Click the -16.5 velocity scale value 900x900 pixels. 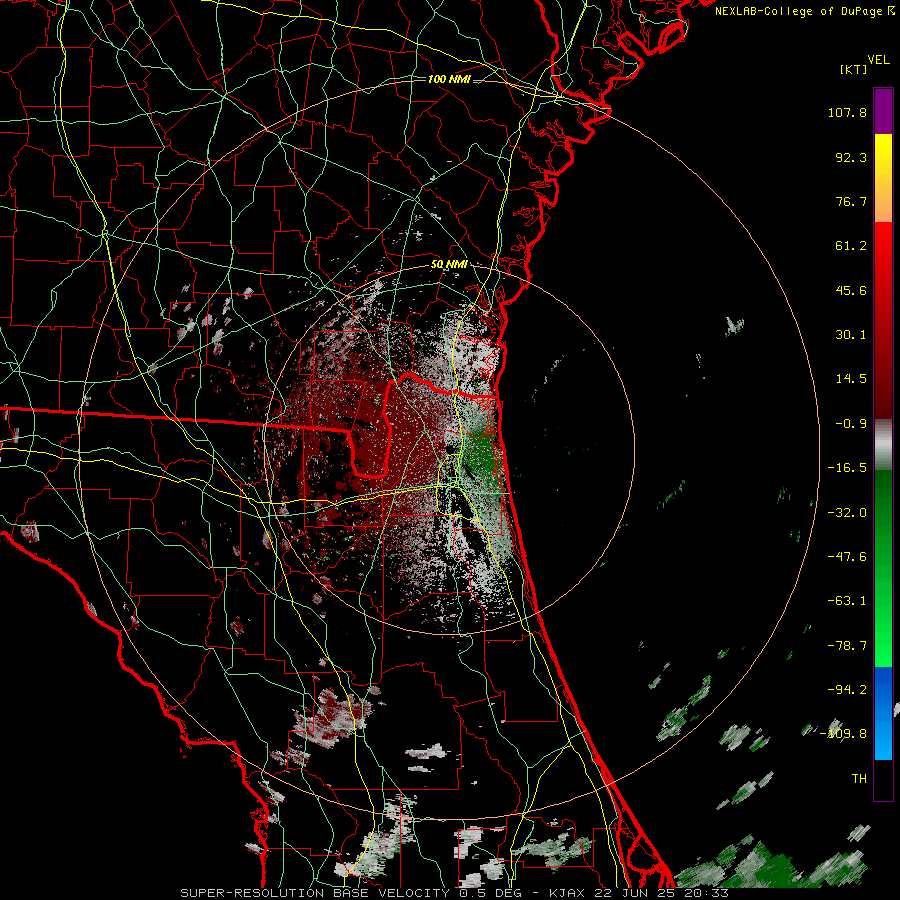point(847,468)
